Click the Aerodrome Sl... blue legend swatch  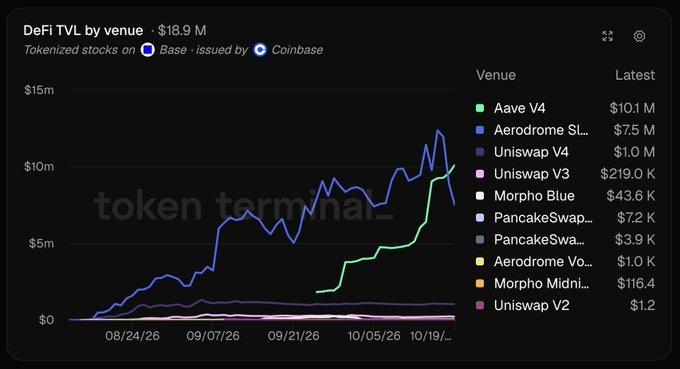(x=480, y=130)
